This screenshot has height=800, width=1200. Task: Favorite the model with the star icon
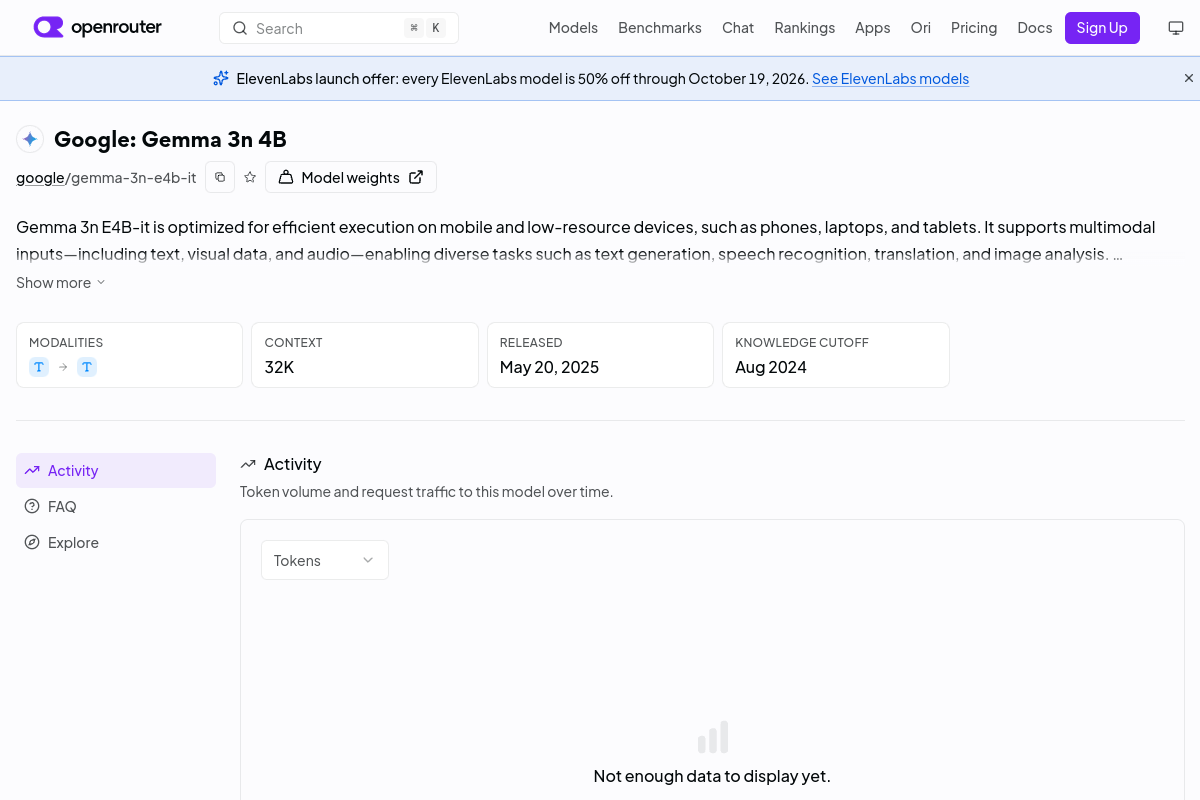tap(250, 177)
